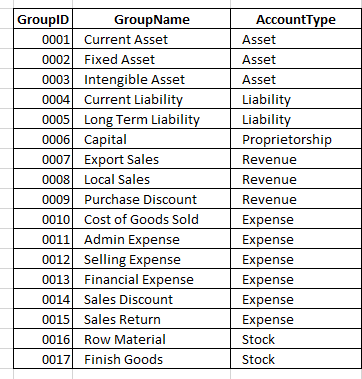This screenshot has width=362, height=379.
Task: Click the Local Sales cell
Action: click(151, 179)
